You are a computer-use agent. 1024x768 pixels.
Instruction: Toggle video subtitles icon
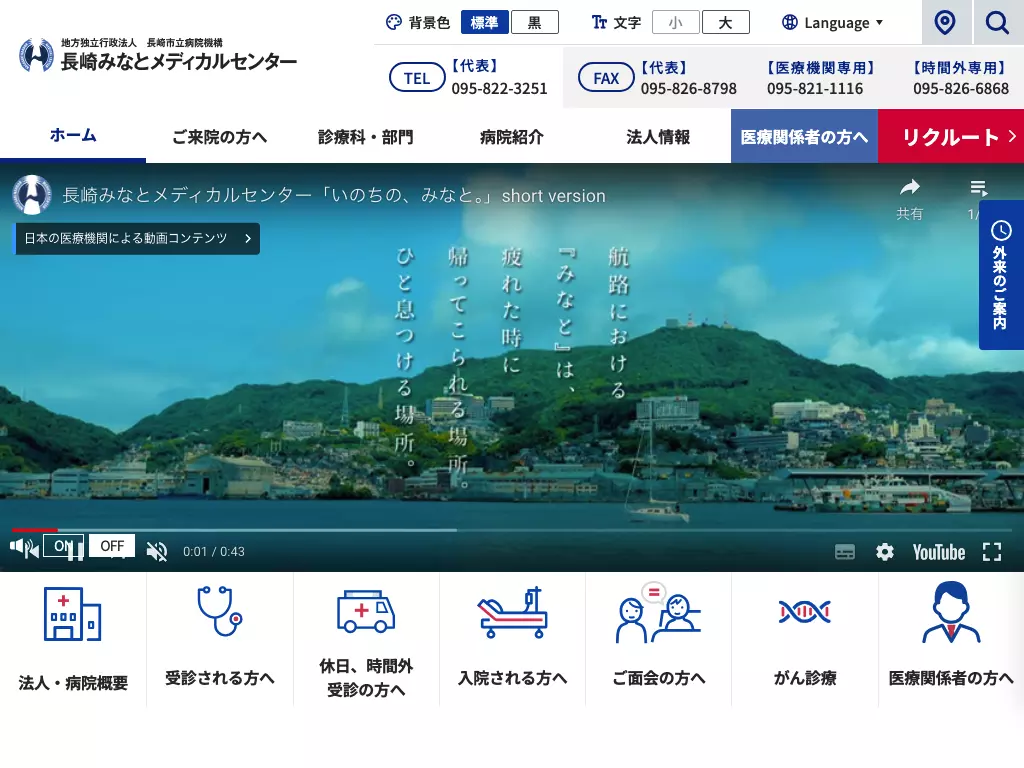844,552
